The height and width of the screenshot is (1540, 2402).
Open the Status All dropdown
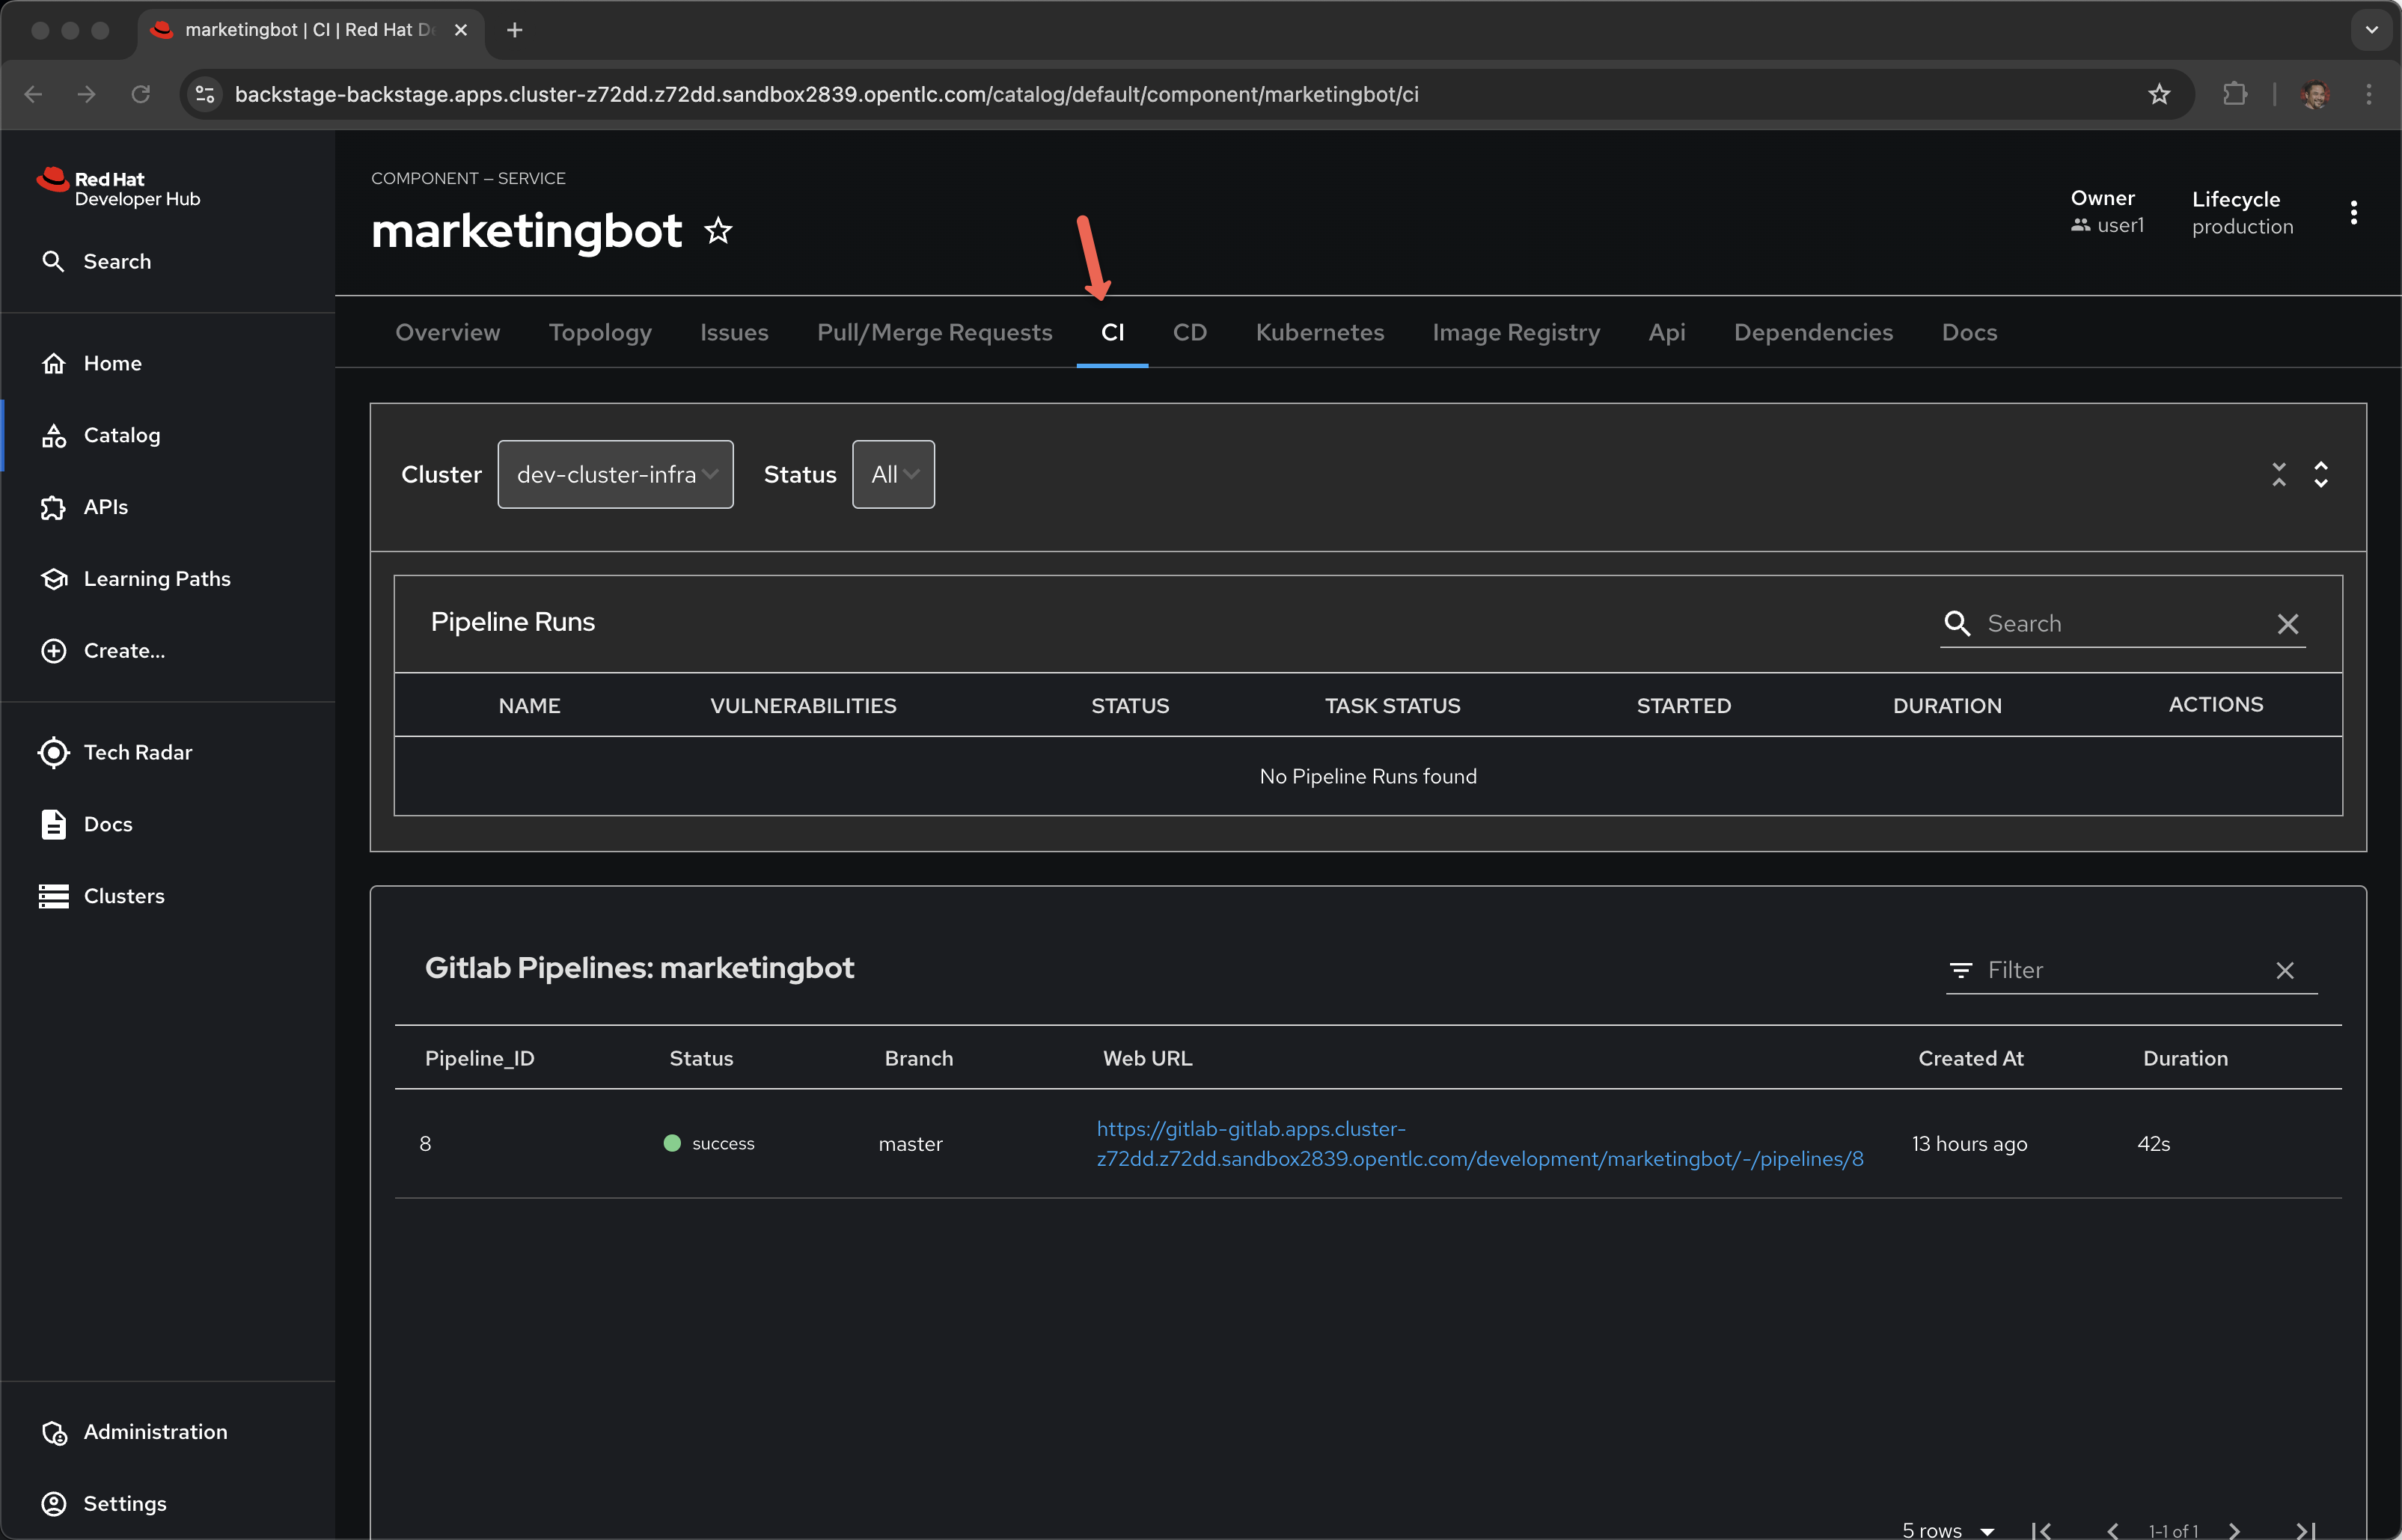(893, 474)
